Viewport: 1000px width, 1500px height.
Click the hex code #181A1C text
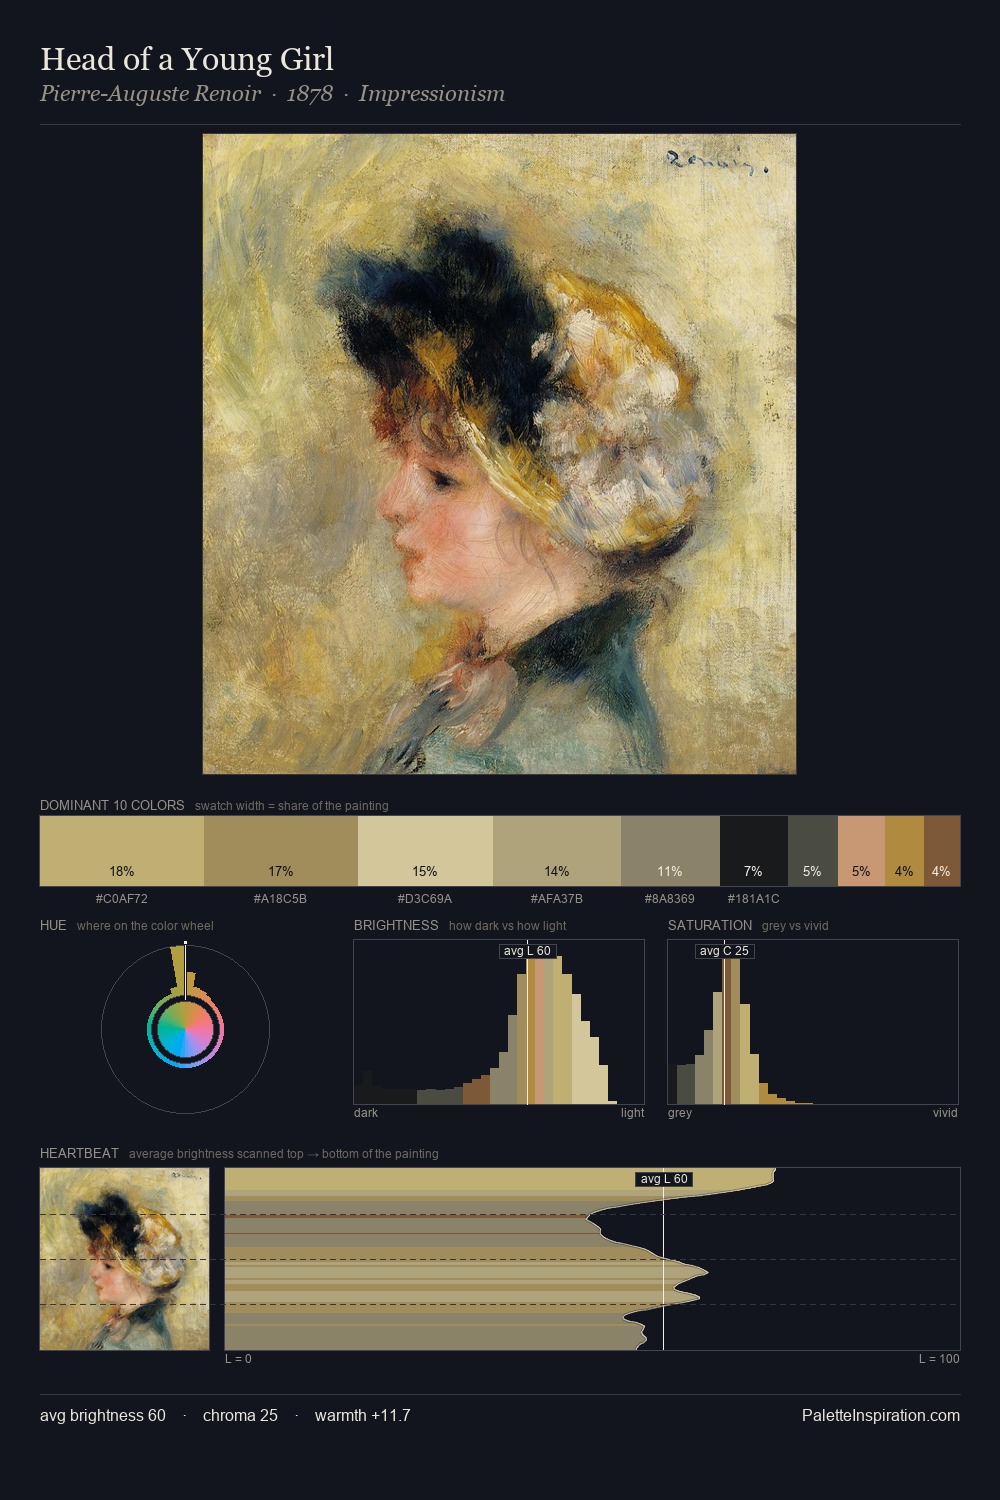click(x=753, y=899)
